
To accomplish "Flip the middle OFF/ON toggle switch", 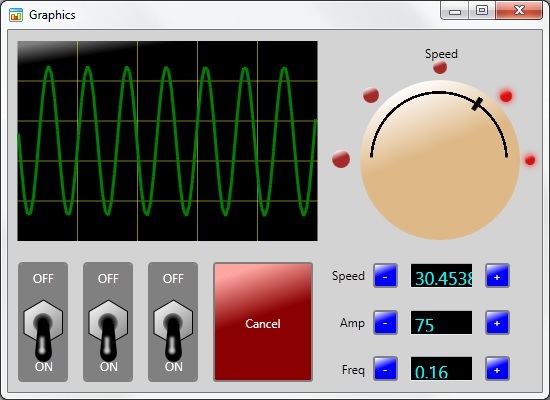I will 108,322.
